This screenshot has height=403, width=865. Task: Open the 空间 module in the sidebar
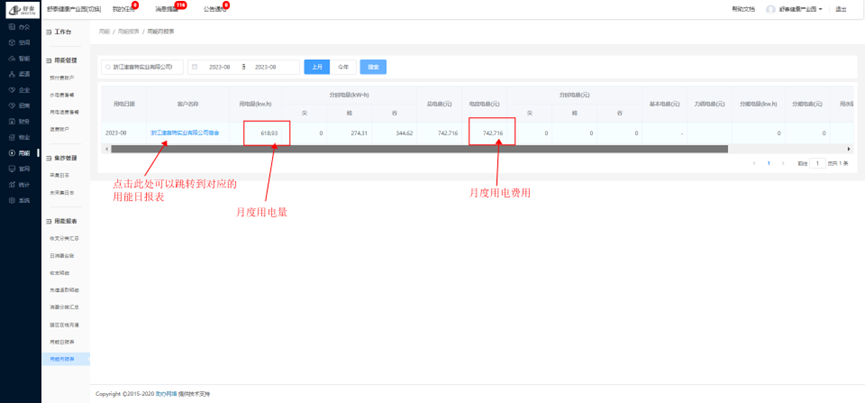(20, 42)
